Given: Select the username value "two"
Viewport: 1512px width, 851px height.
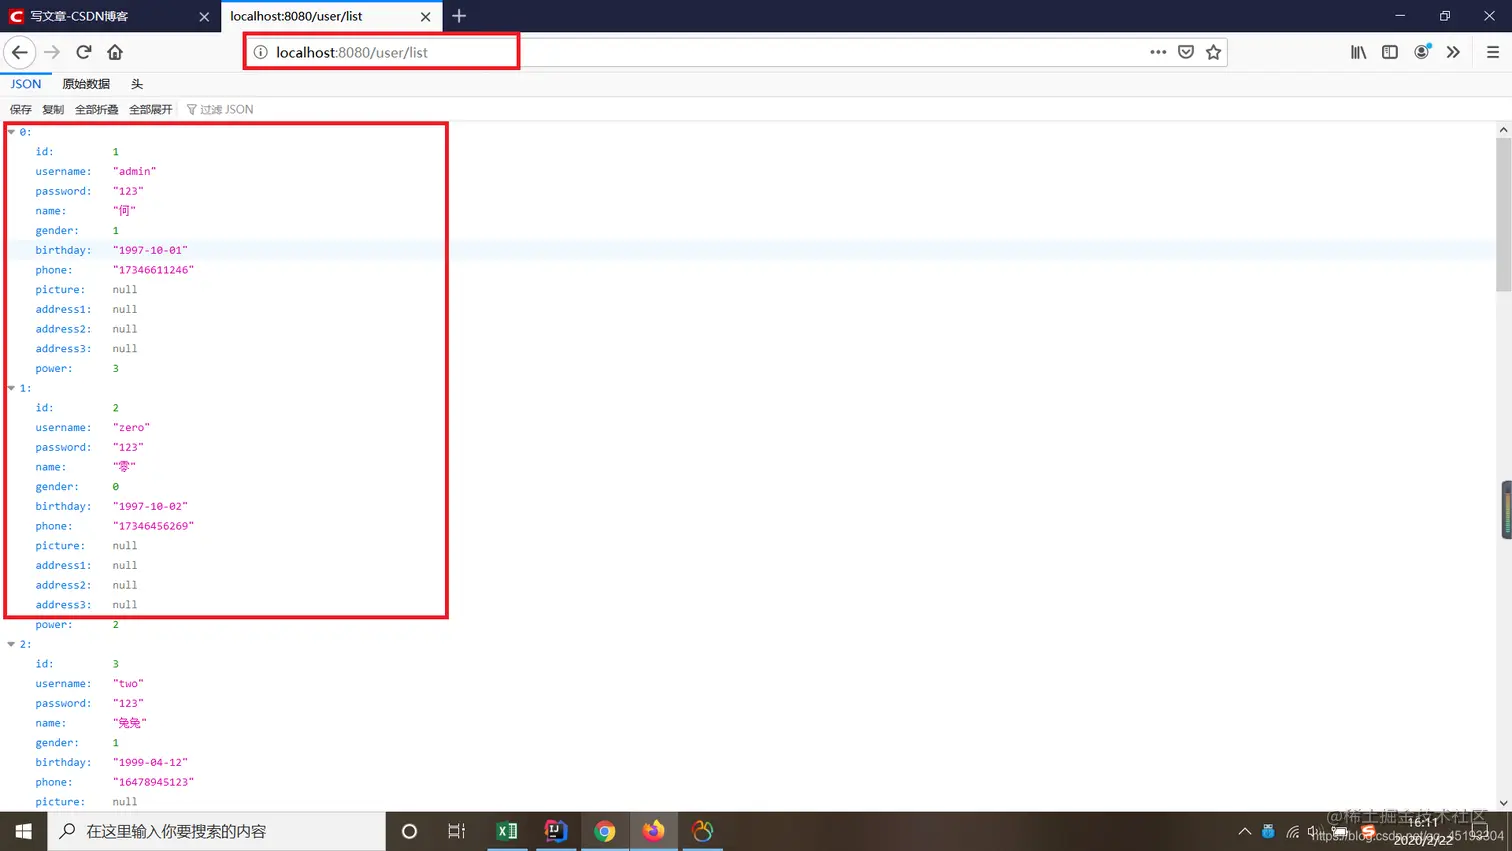Looking at the screenshot, I should point(128,683).
